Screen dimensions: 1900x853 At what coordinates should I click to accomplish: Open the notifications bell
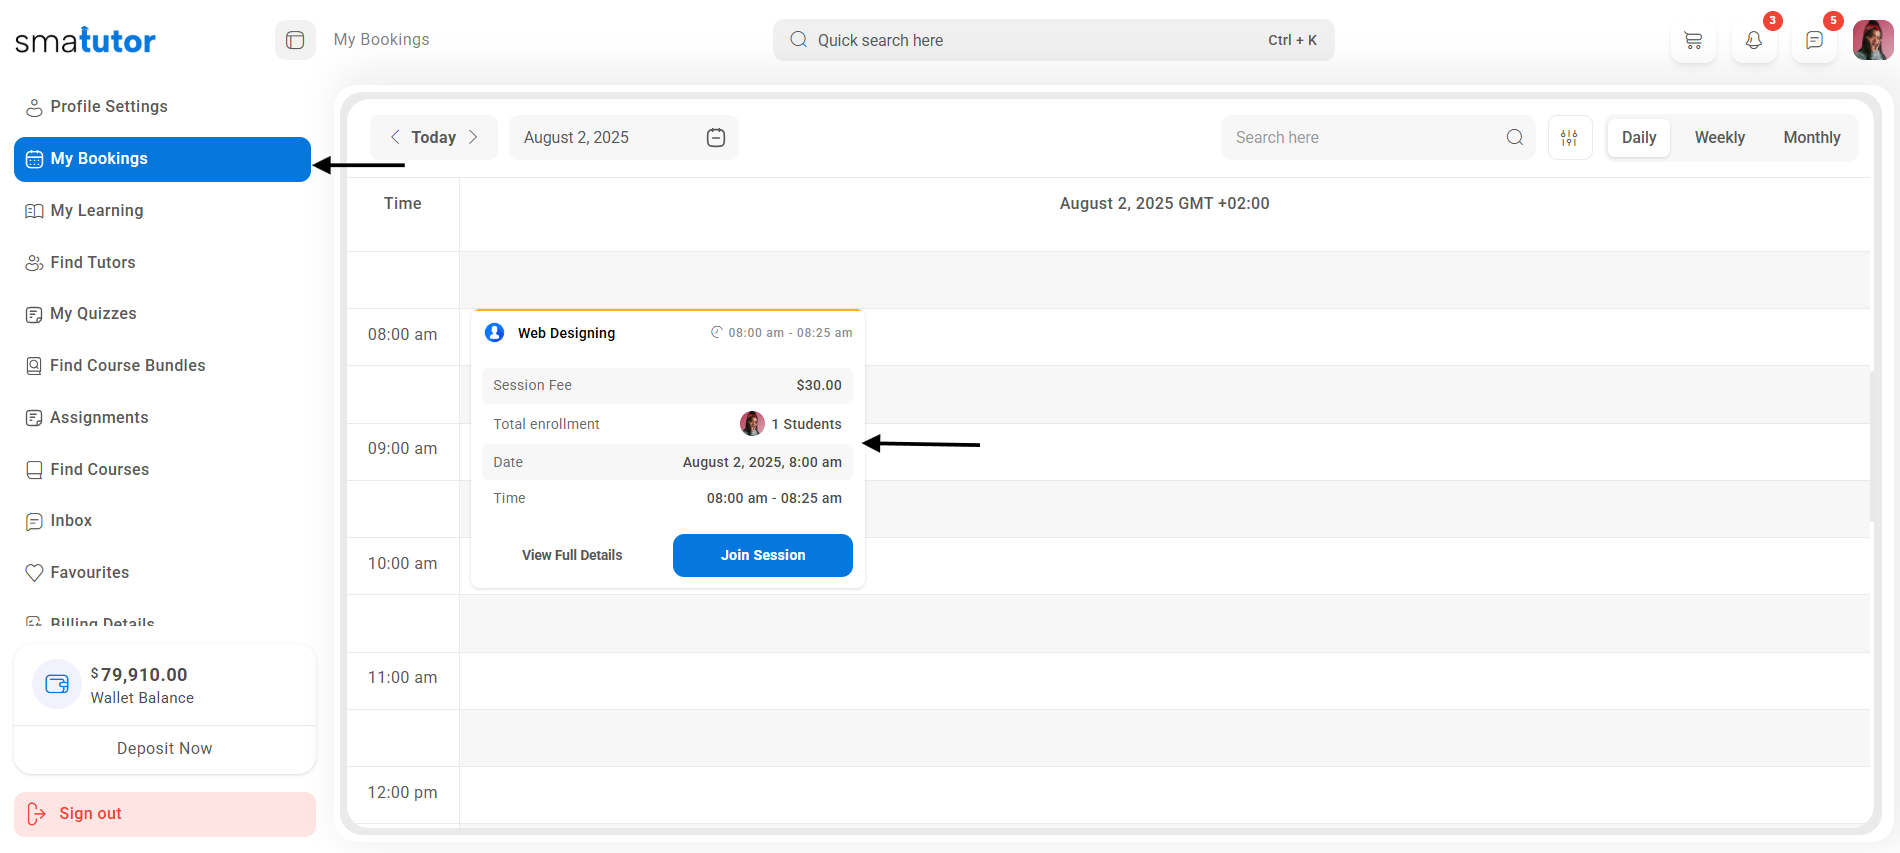tap(1753, 41)
